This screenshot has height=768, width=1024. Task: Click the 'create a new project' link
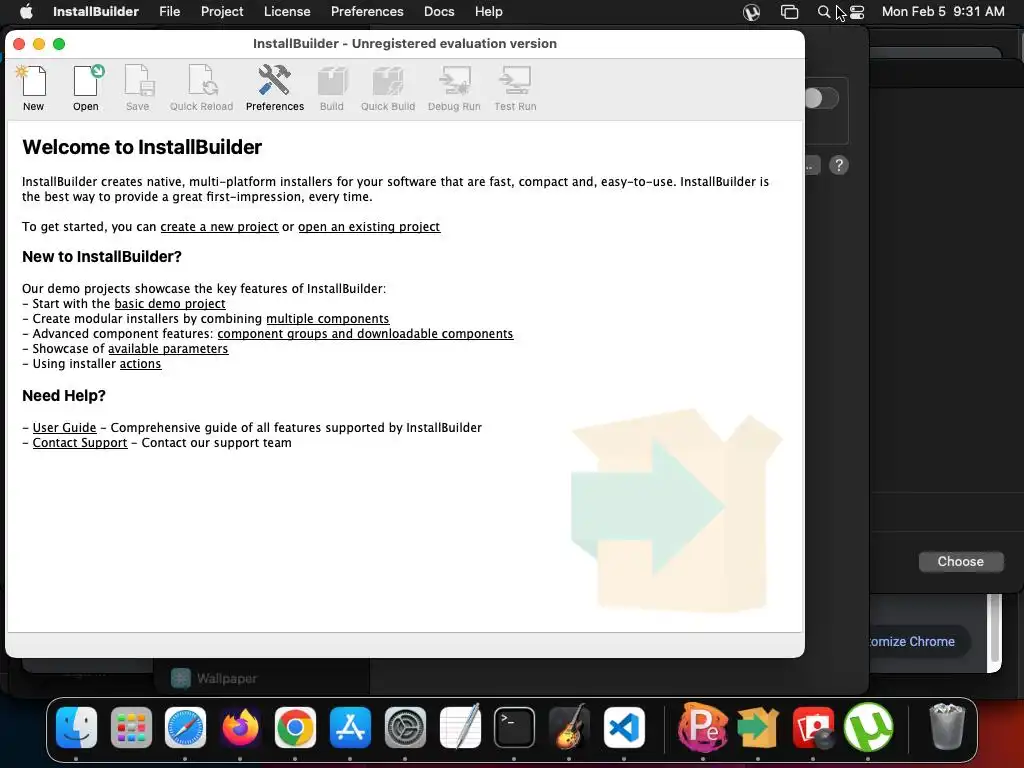[x=219, y=227]
